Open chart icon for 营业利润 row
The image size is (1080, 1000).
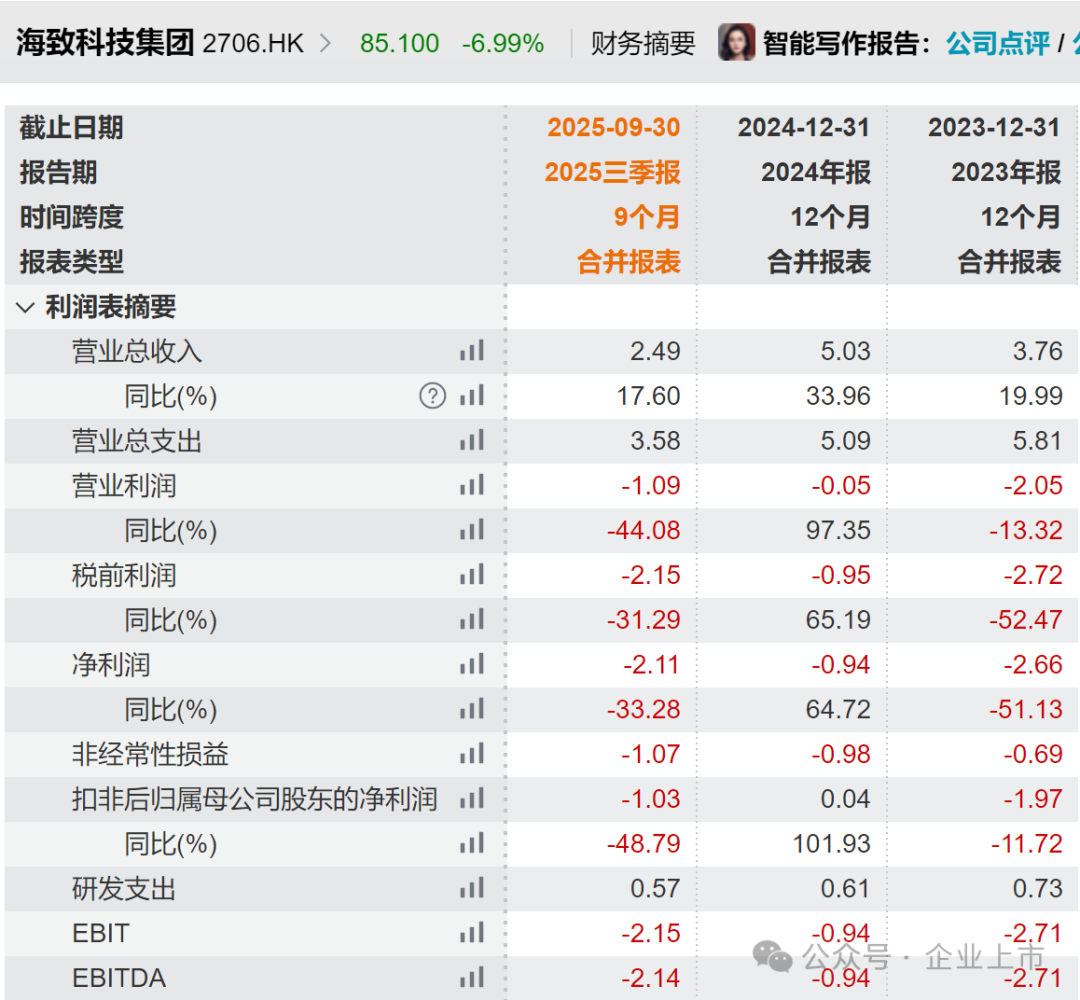472,485
